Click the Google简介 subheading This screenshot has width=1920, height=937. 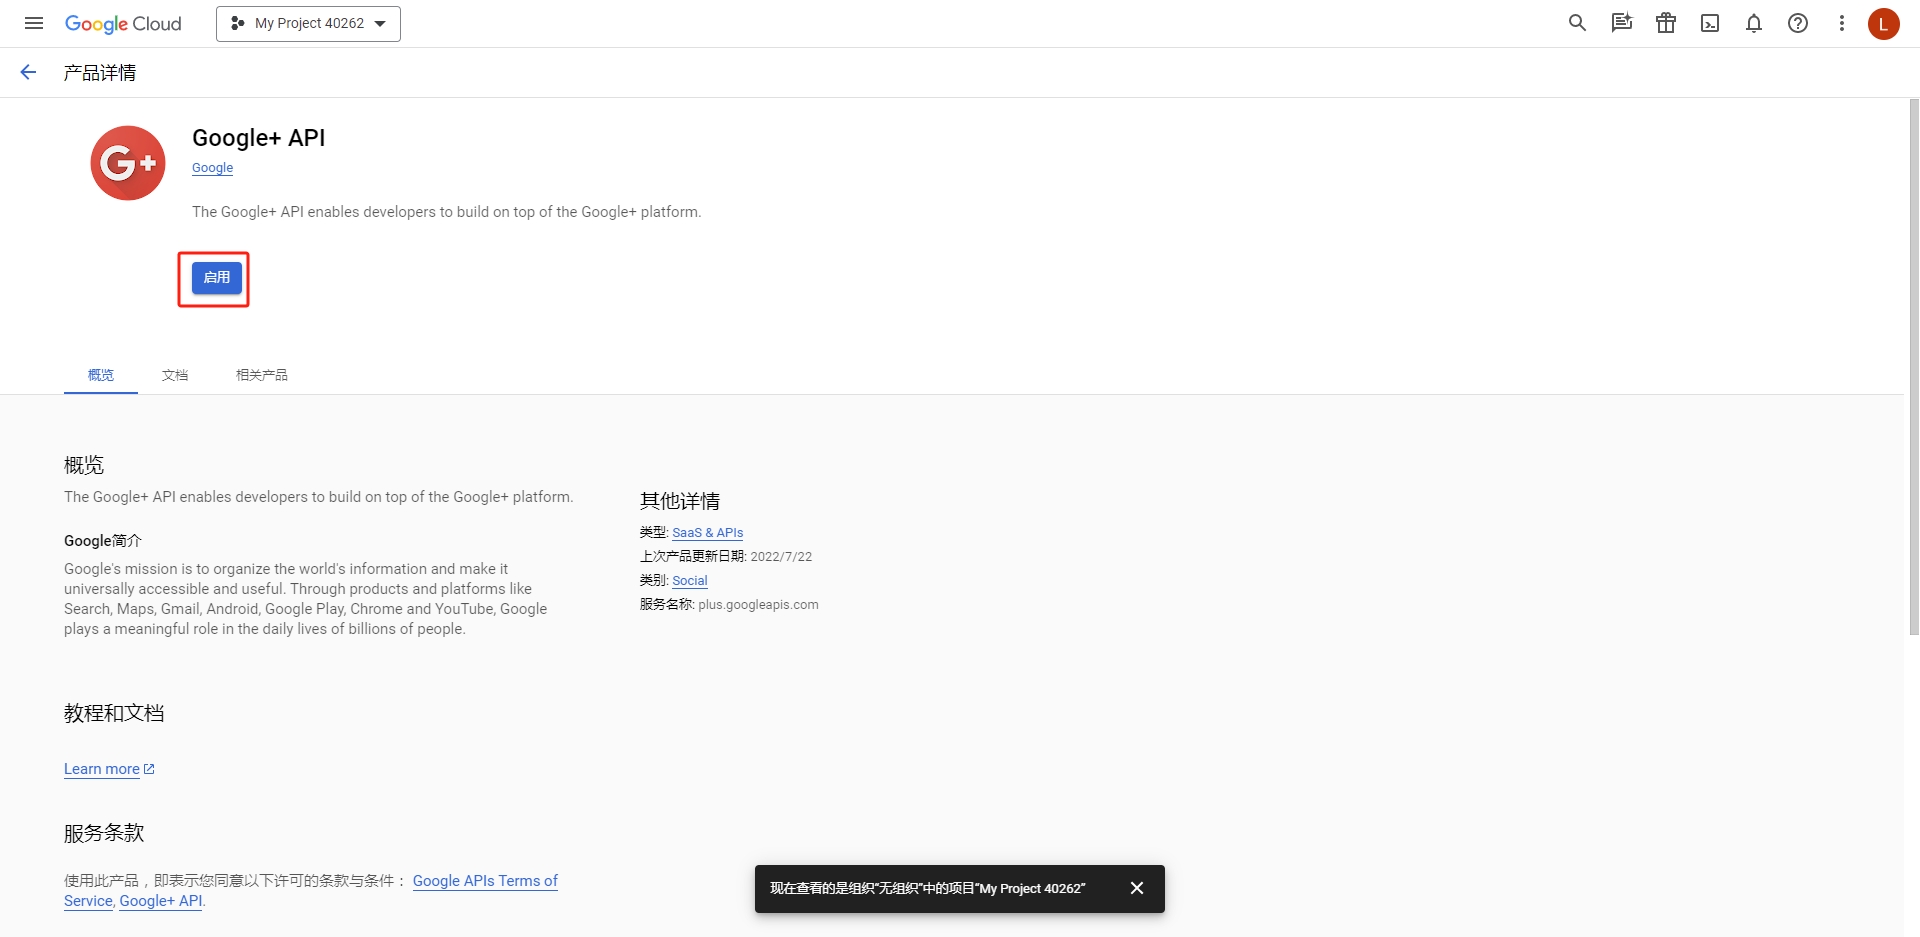pyautogui.click(x=103, y=541)
